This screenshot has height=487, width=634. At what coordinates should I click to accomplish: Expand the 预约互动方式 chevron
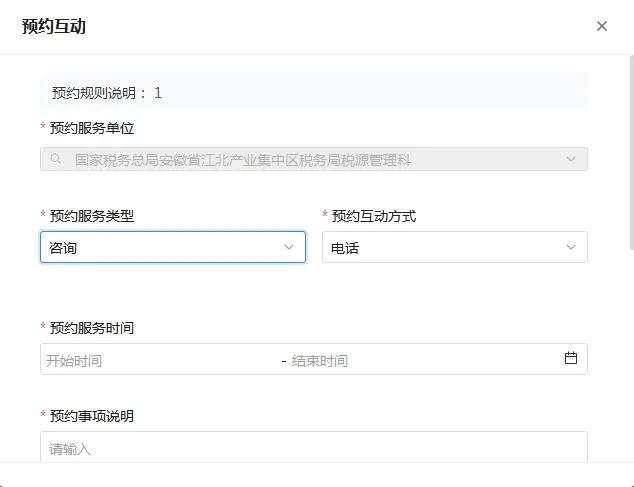[571, 247]
